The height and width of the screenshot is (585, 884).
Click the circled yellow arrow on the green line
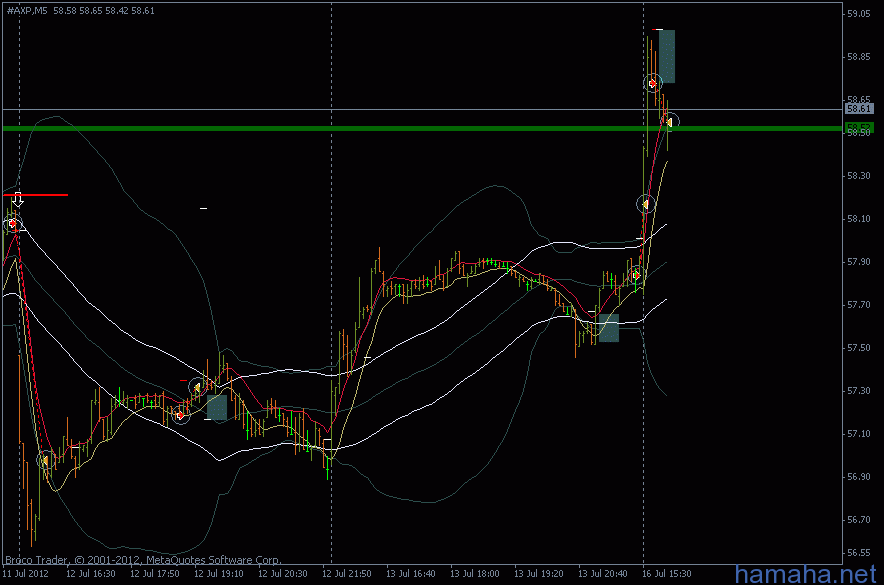click(670, 122)
